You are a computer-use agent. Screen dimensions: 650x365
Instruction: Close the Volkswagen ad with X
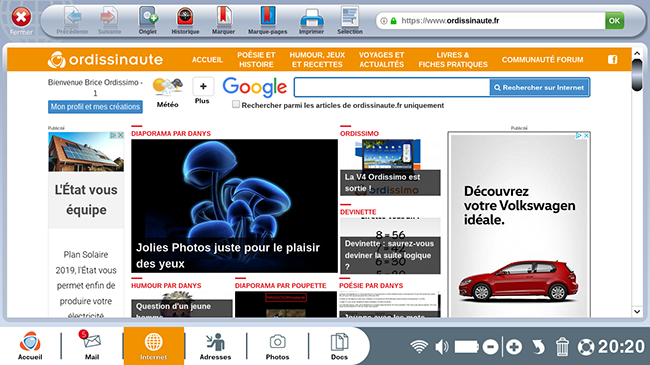[x=586, y=136]
